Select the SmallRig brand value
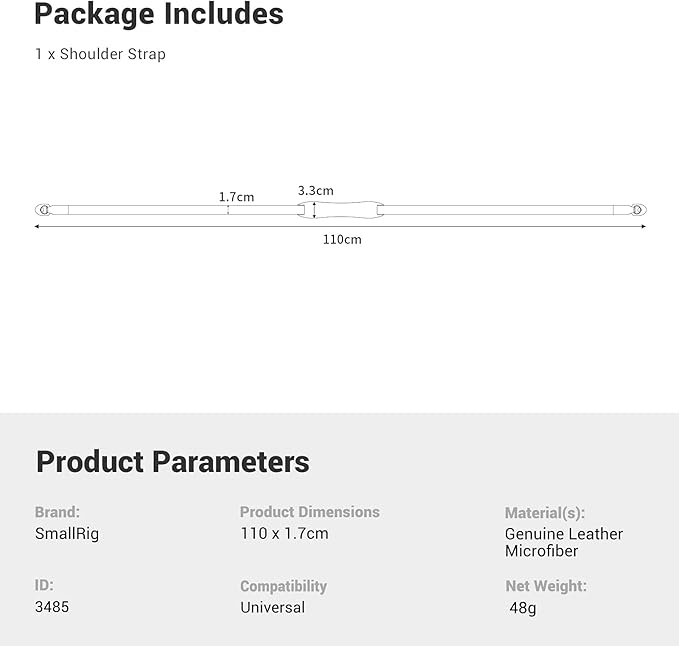The width and height of the screenshot is (679, 646). click(x=67, y=533)
